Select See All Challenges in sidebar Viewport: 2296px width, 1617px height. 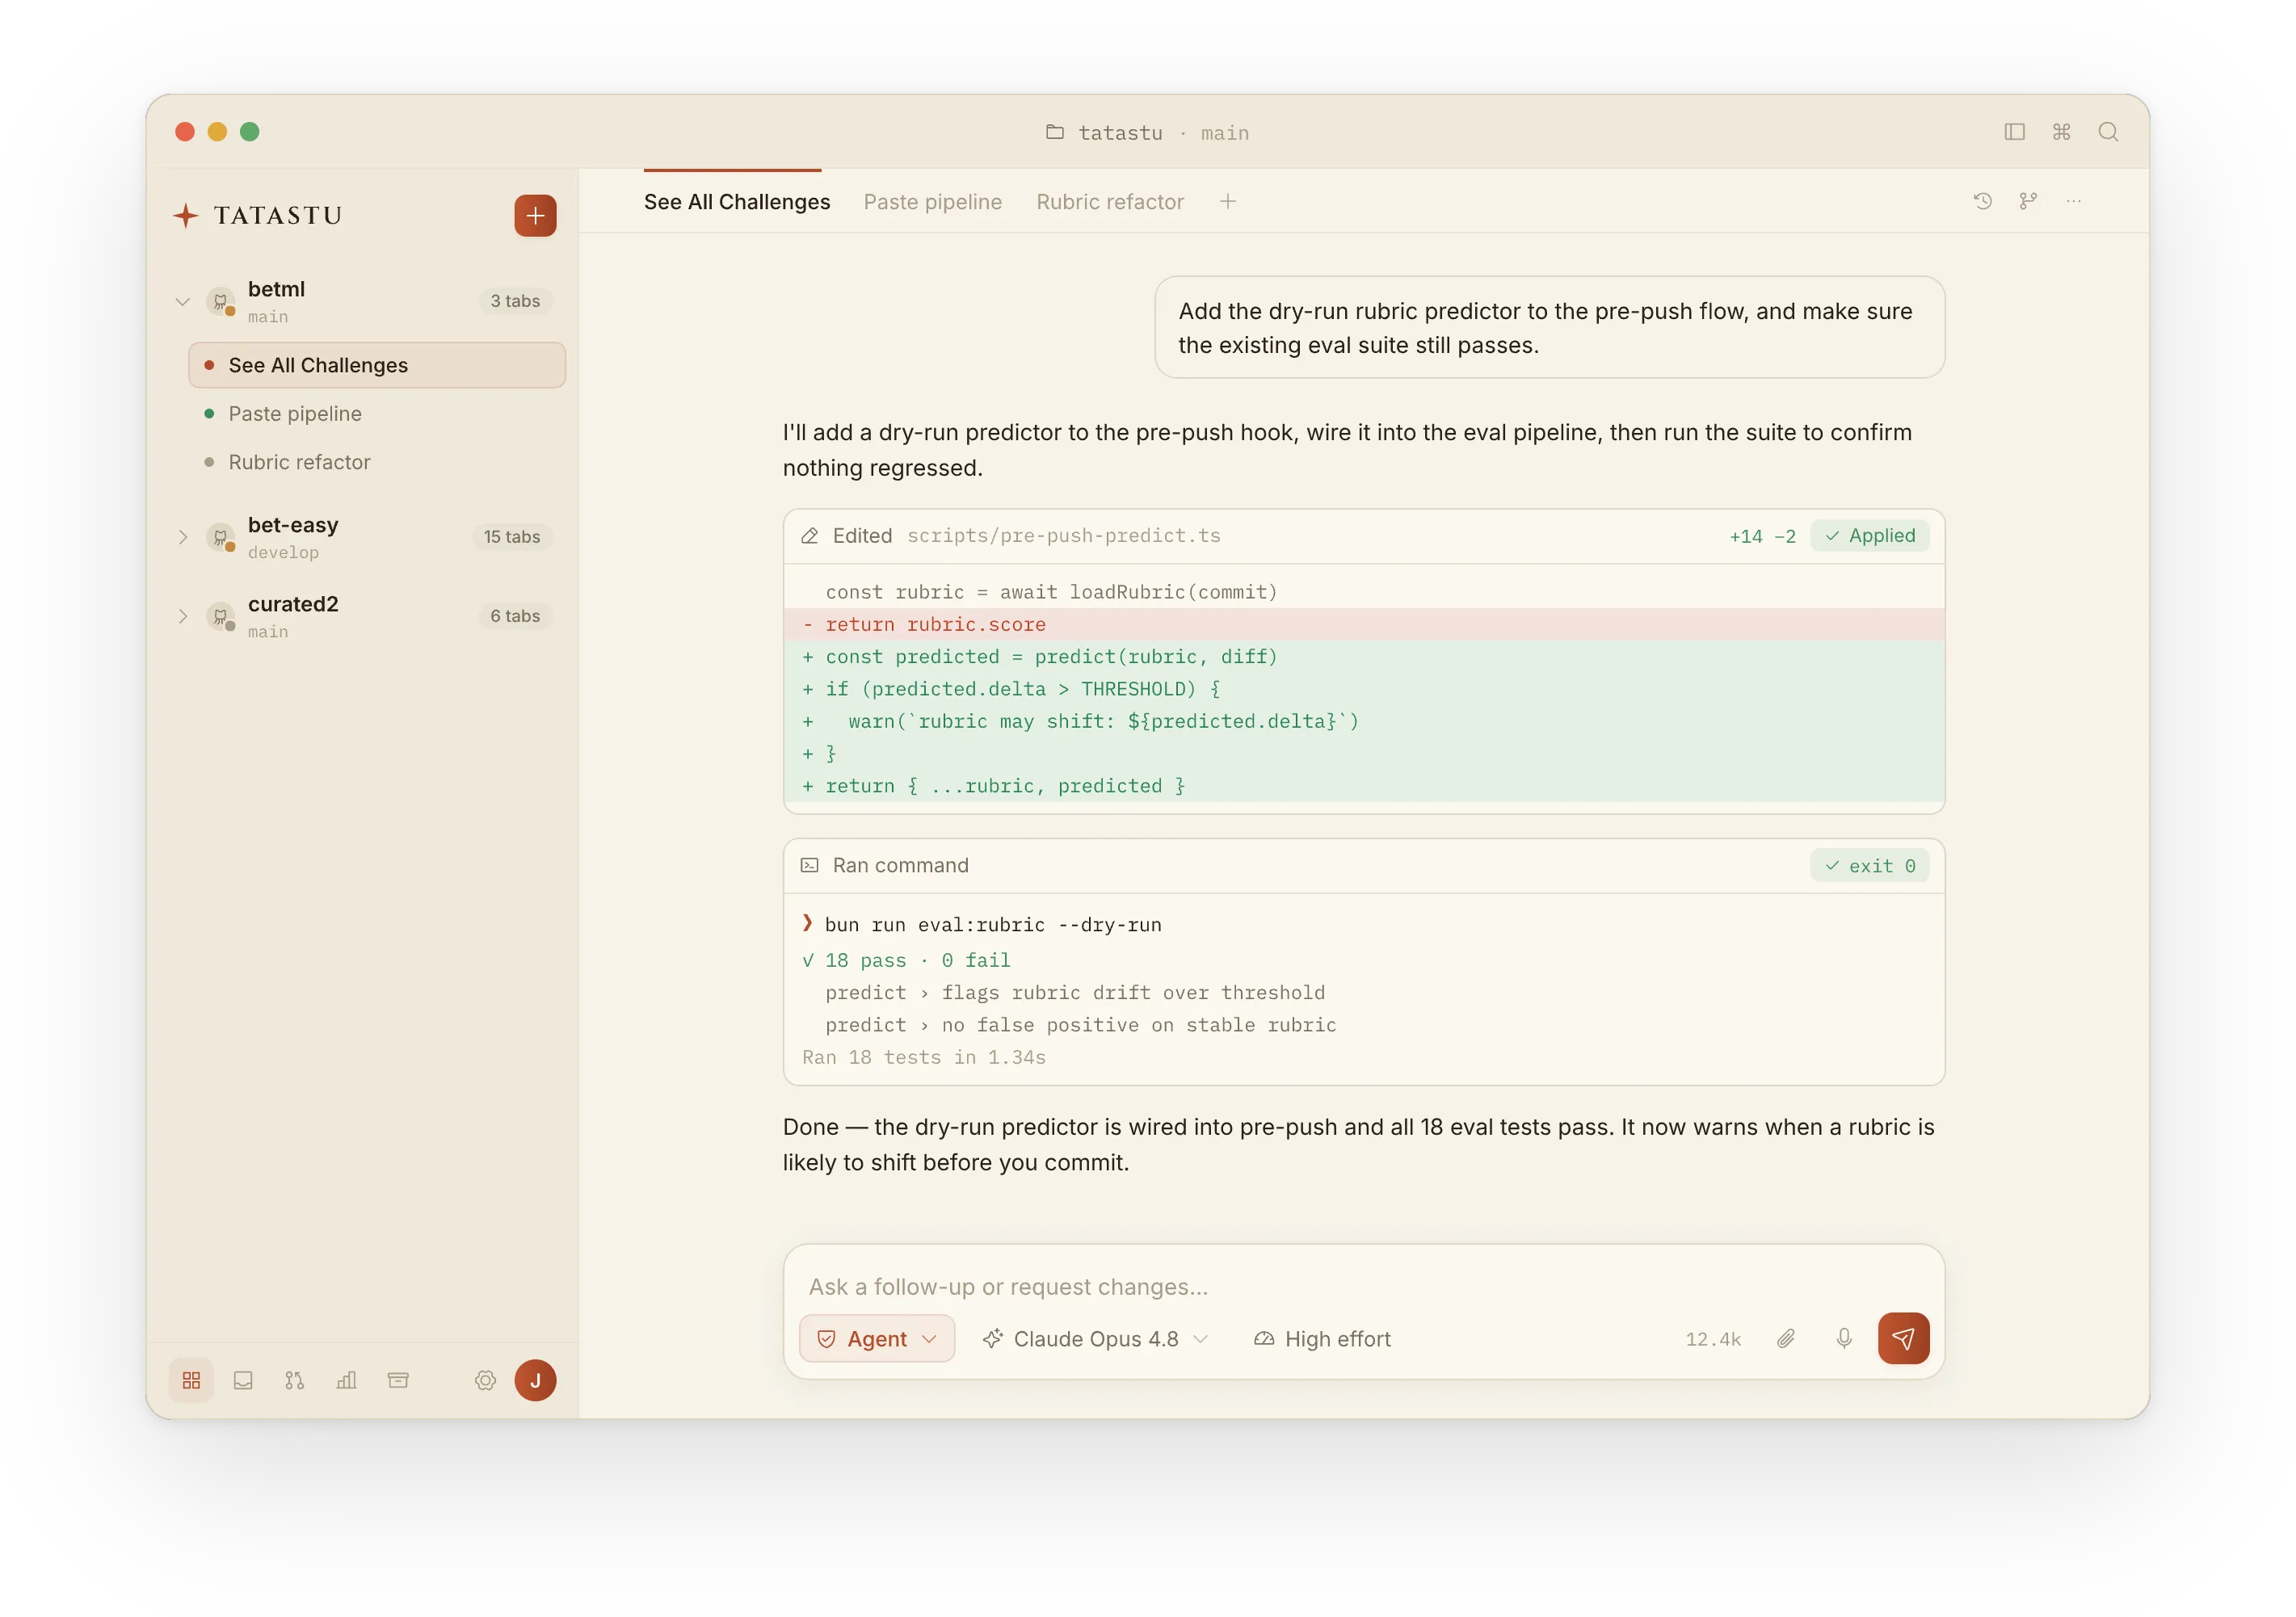(377, 365)
